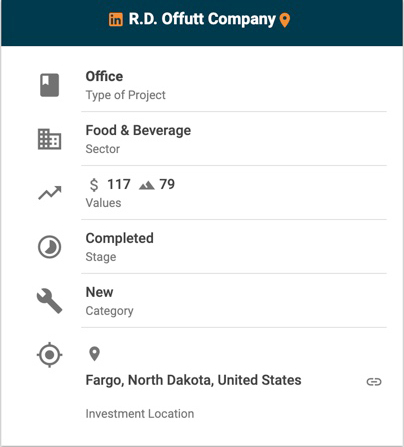Select the Fargo, North Dakota, United States text
404x447 pixels.
coord(193,380)
